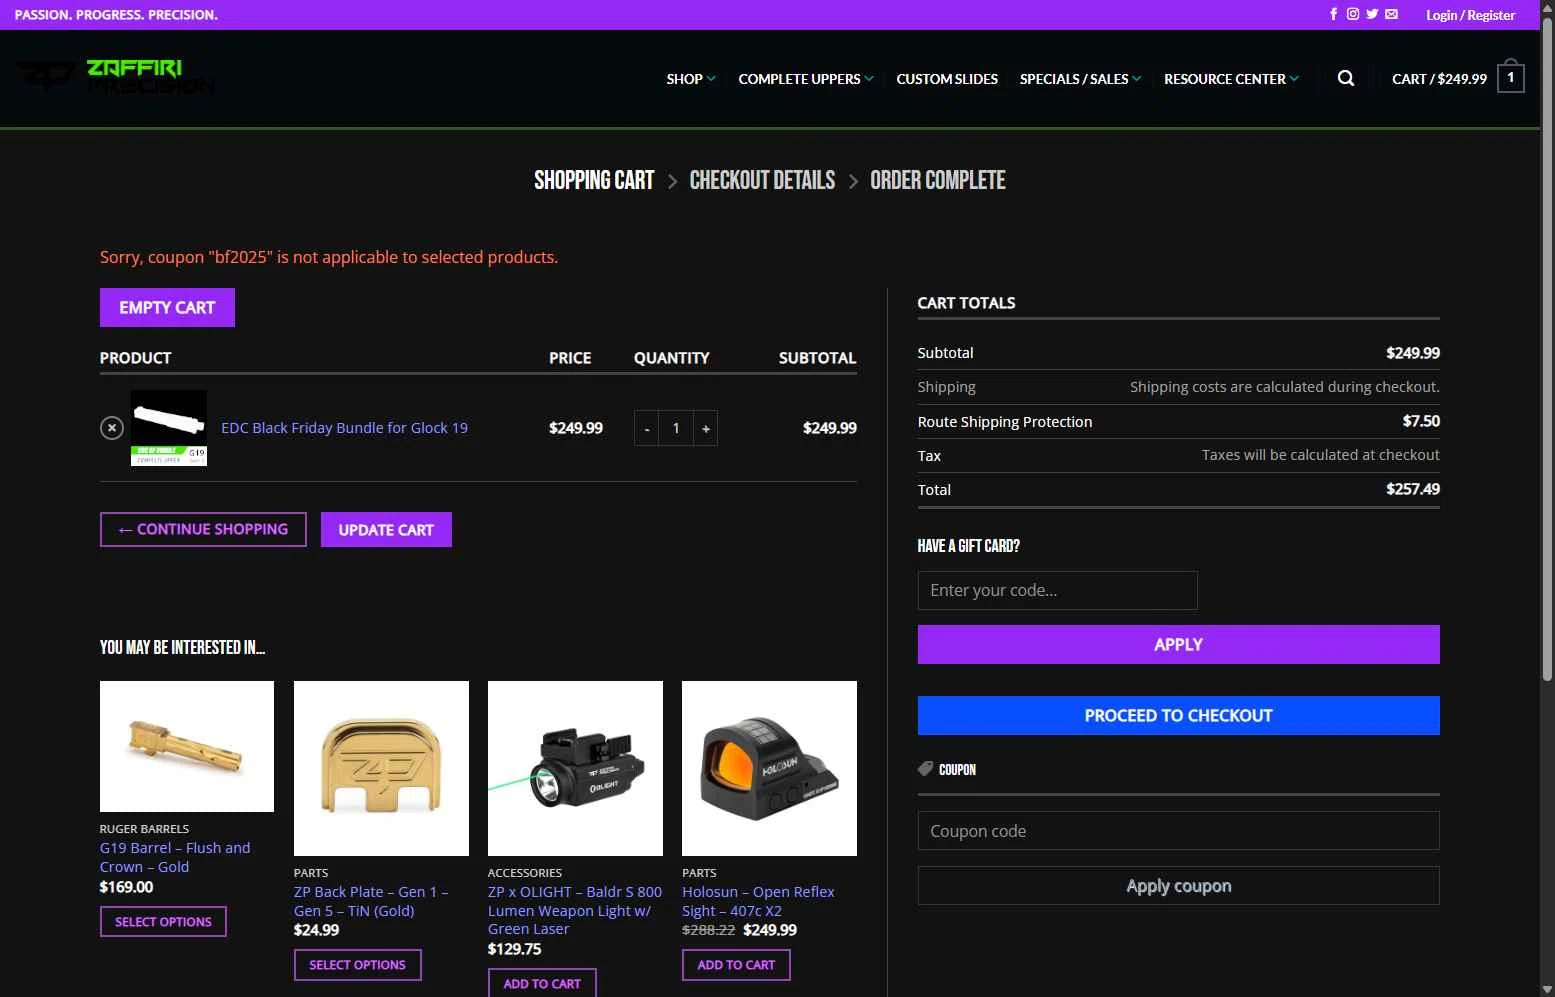Open the Instagram social icon
1555x997 pixels.
pyautogui.click(x=1352, y=14)
